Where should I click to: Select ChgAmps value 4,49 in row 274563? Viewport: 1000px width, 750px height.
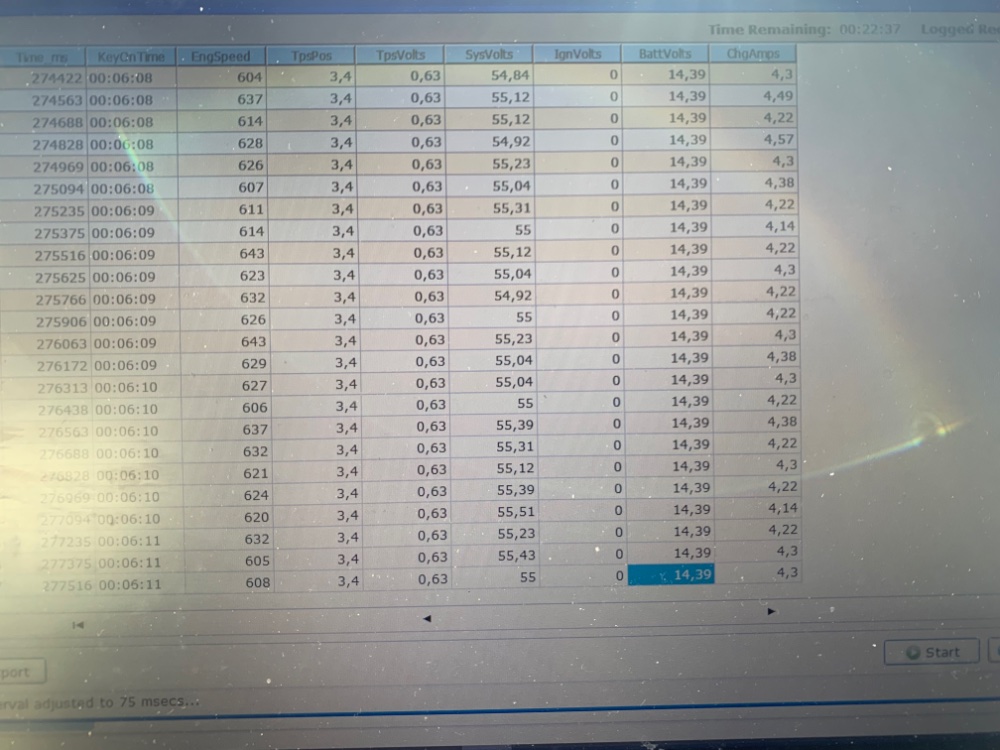[x=753, y=96]
